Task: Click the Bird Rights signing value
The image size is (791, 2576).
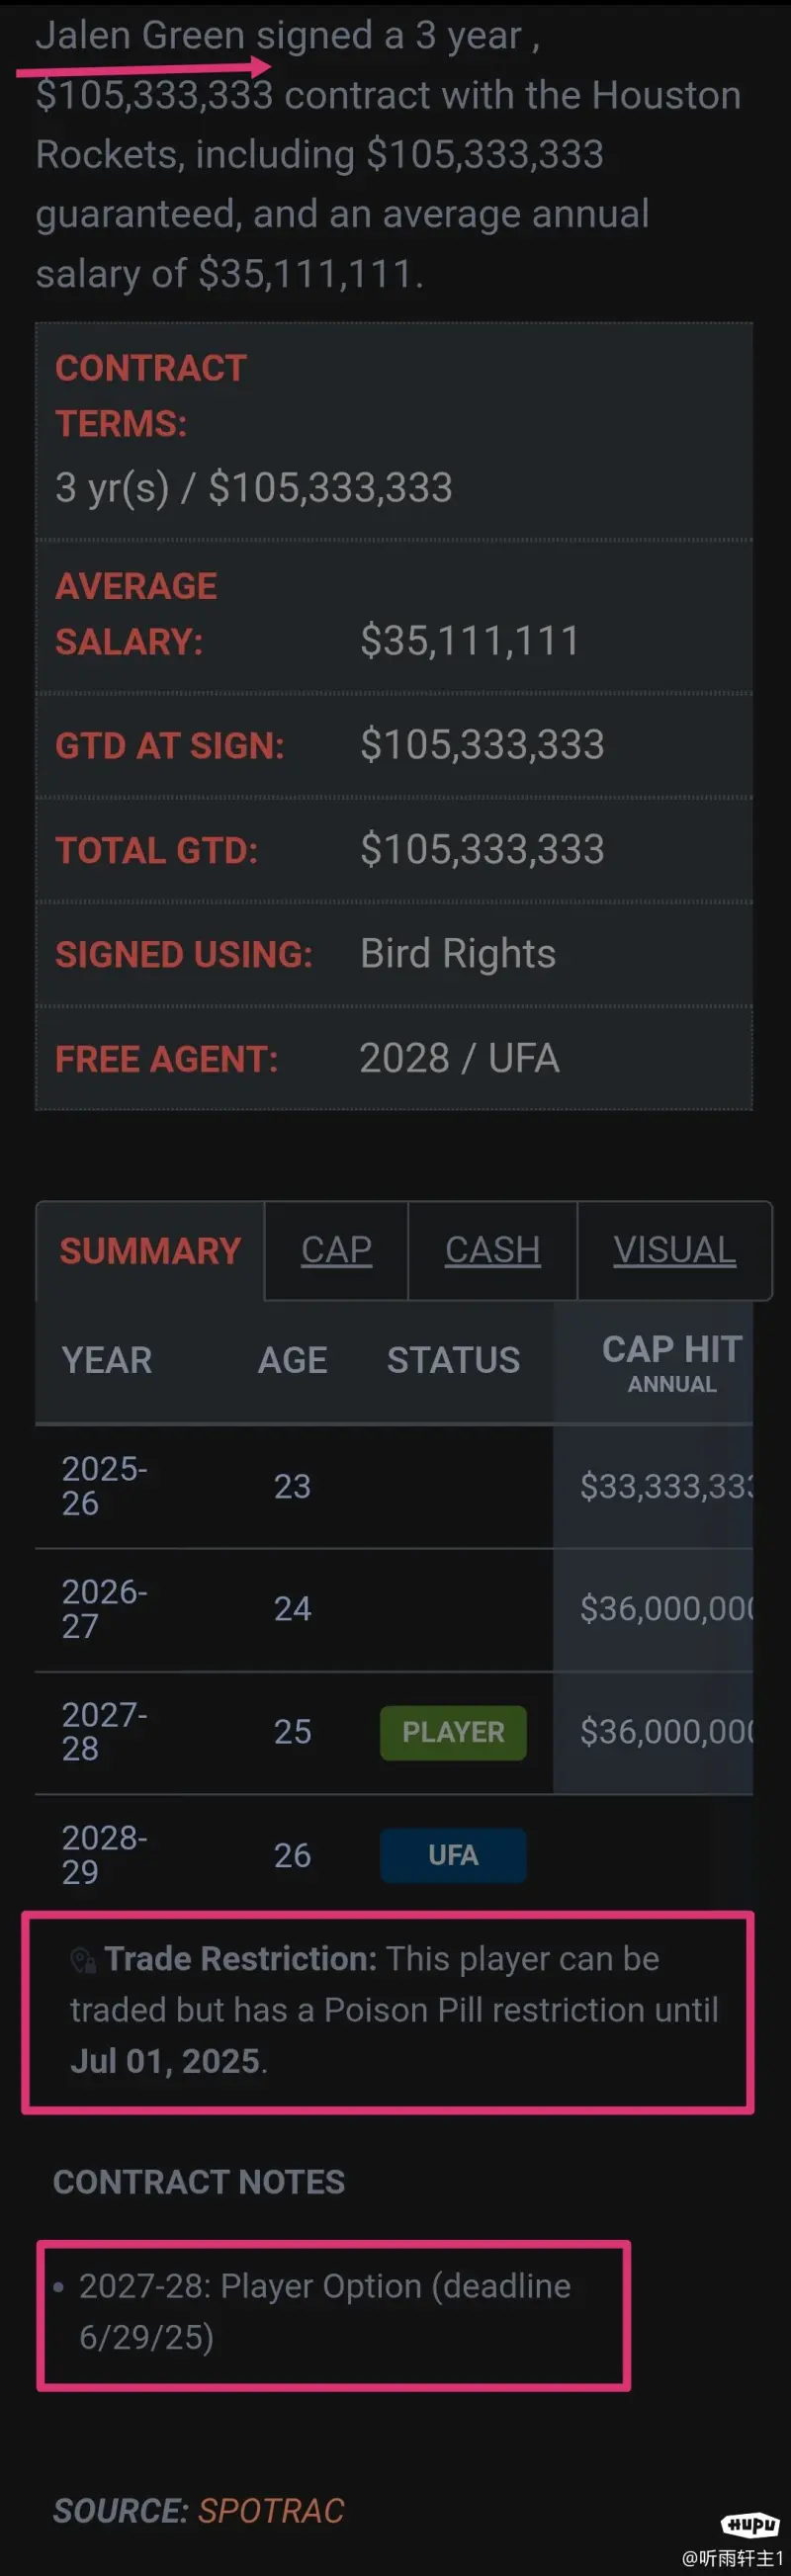Action: coord(458,954)
